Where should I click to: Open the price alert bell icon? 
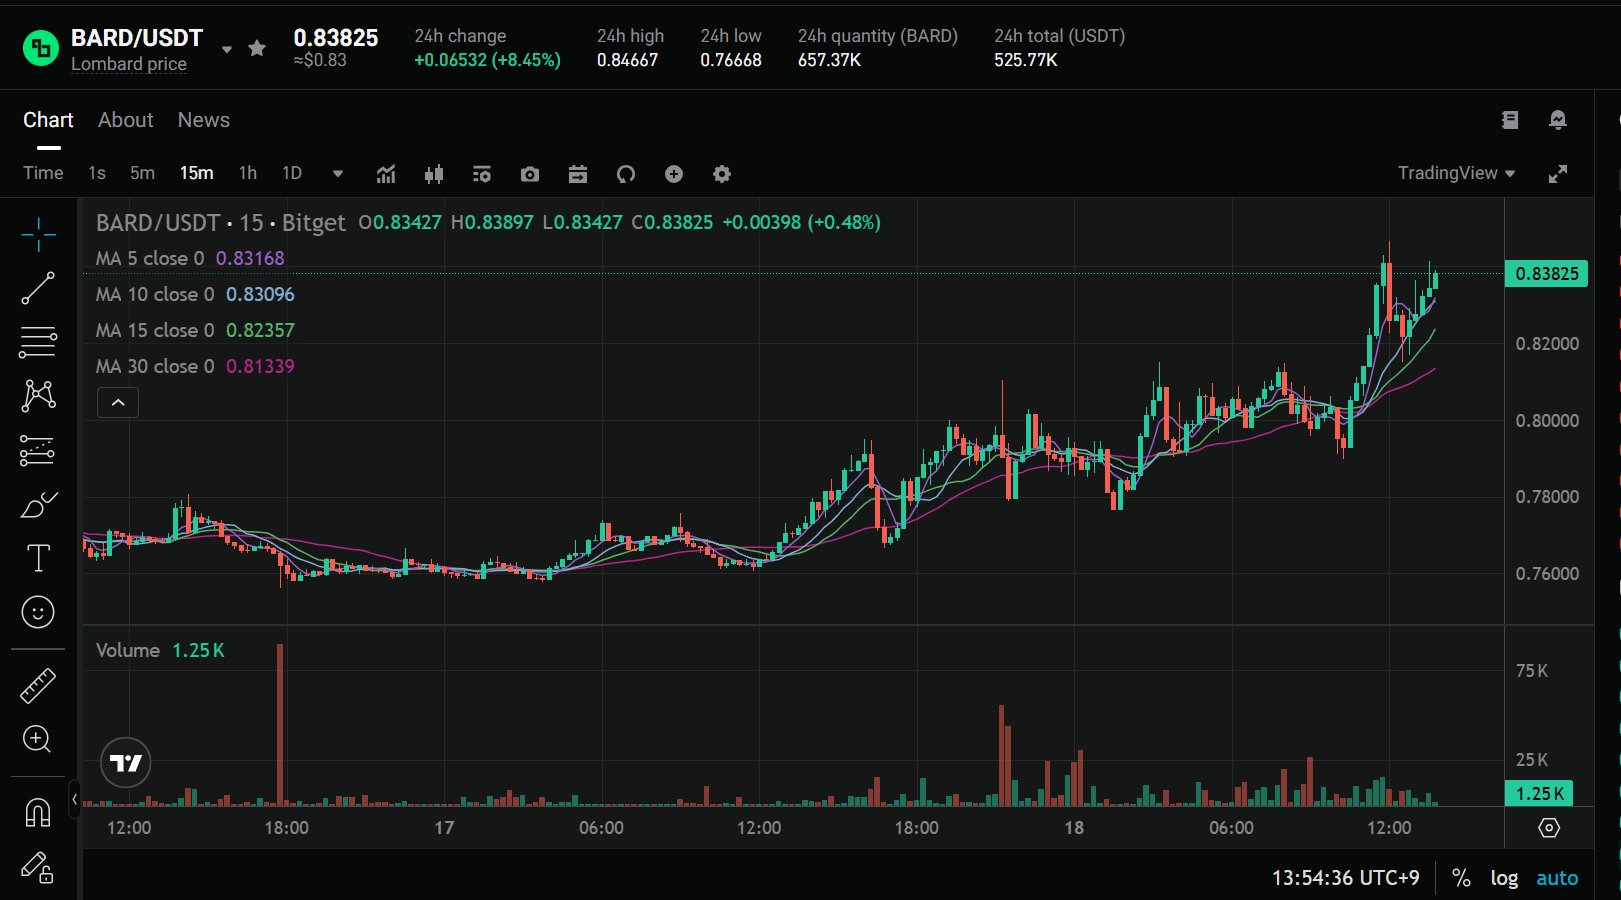coord(1558,120)
